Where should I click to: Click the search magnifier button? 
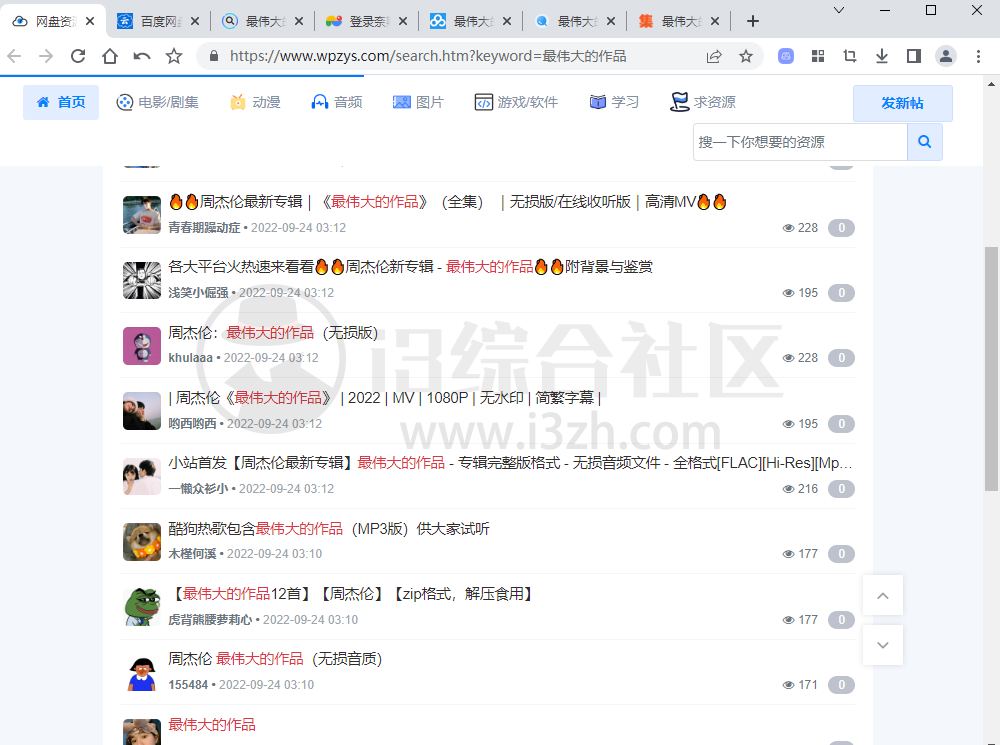click(x=924, y=142)
